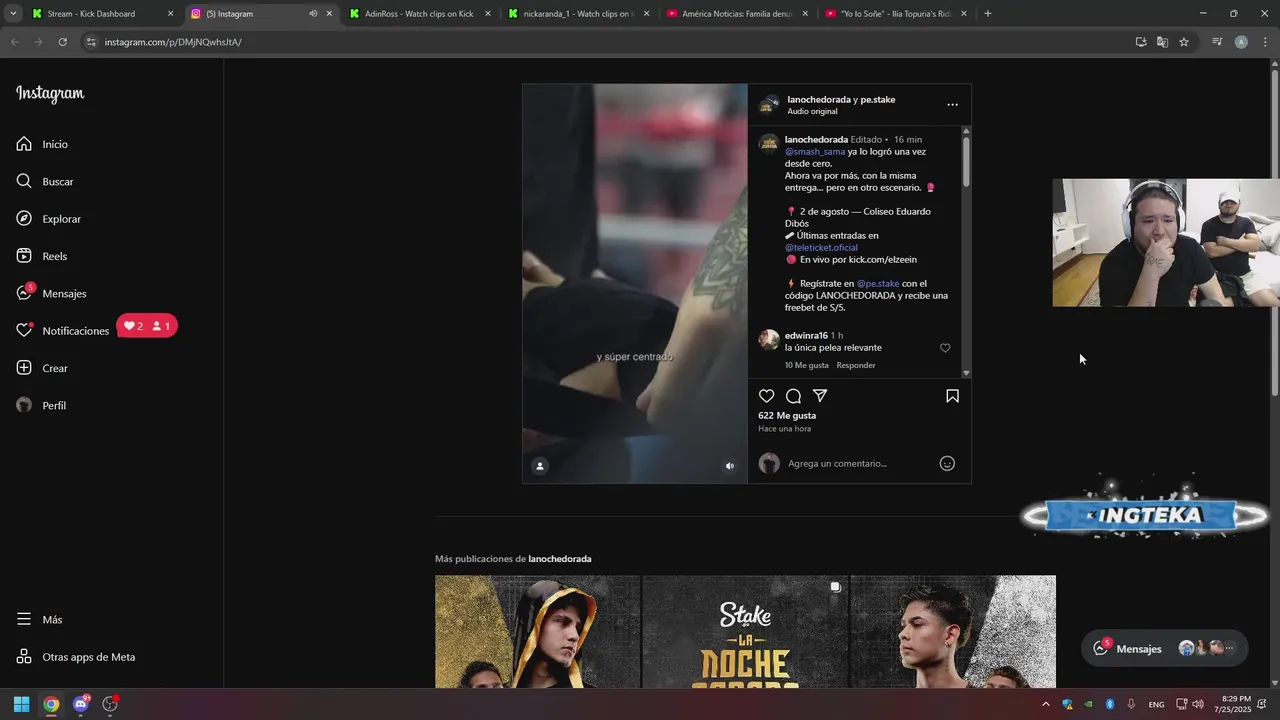This screenshot has width=1280, height=720.
Task: Click lanochedorada in Más publicaciones heading
Action: pyautogui.click(x=560, y=559)
